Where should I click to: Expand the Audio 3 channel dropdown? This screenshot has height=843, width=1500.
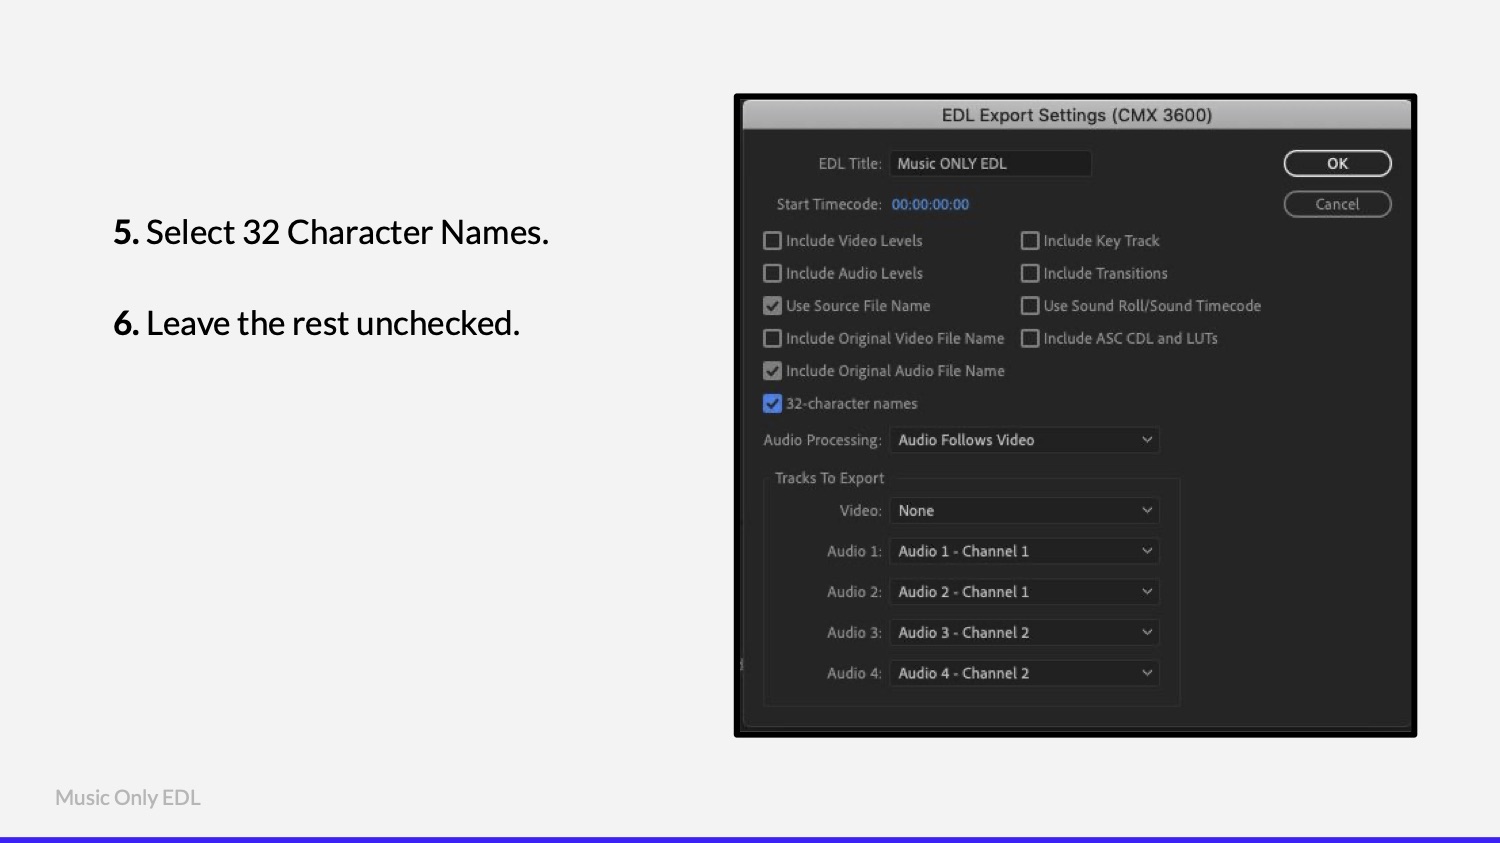click(1025, 633)
